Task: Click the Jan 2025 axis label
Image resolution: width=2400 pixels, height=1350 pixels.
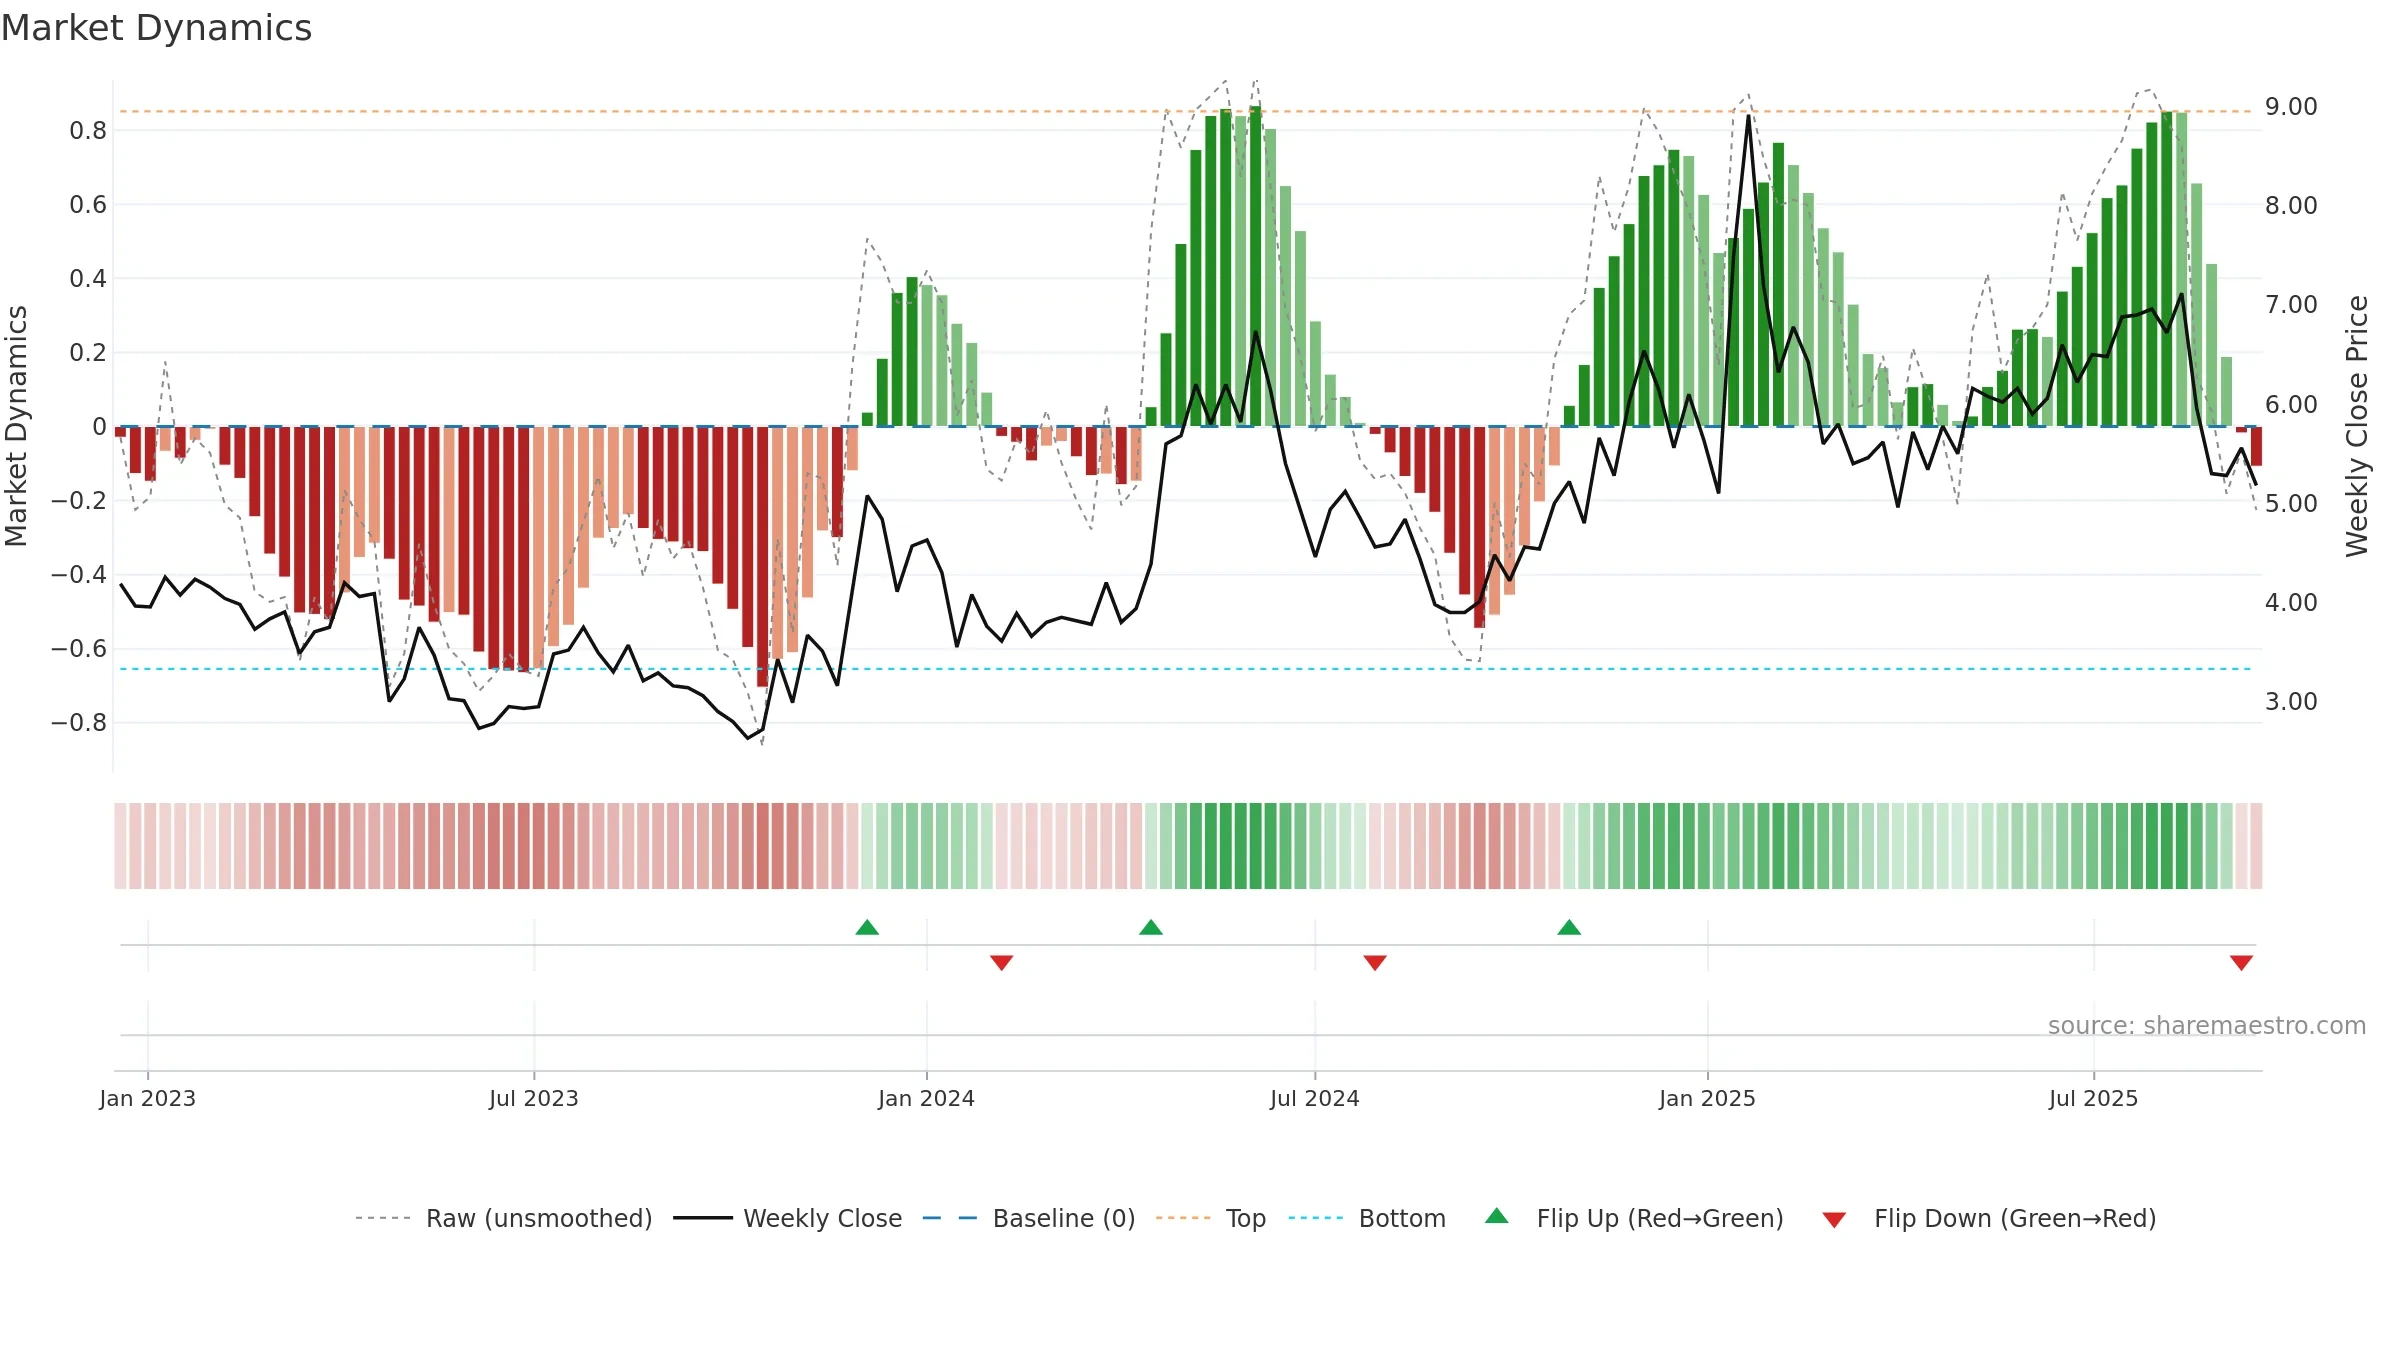Action: [x=1708, y=1098]
